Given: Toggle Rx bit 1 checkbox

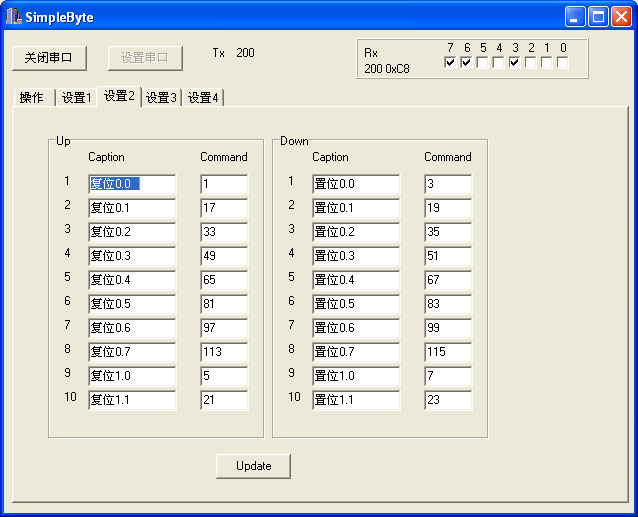Looking at the screenshot, I should [546, 63].
